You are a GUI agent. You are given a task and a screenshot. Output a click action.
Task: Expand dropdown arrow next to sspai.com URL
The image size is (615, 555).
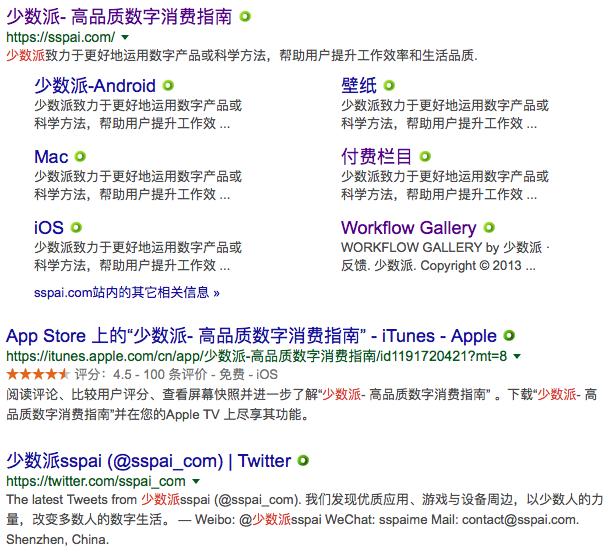coord(125,36)
